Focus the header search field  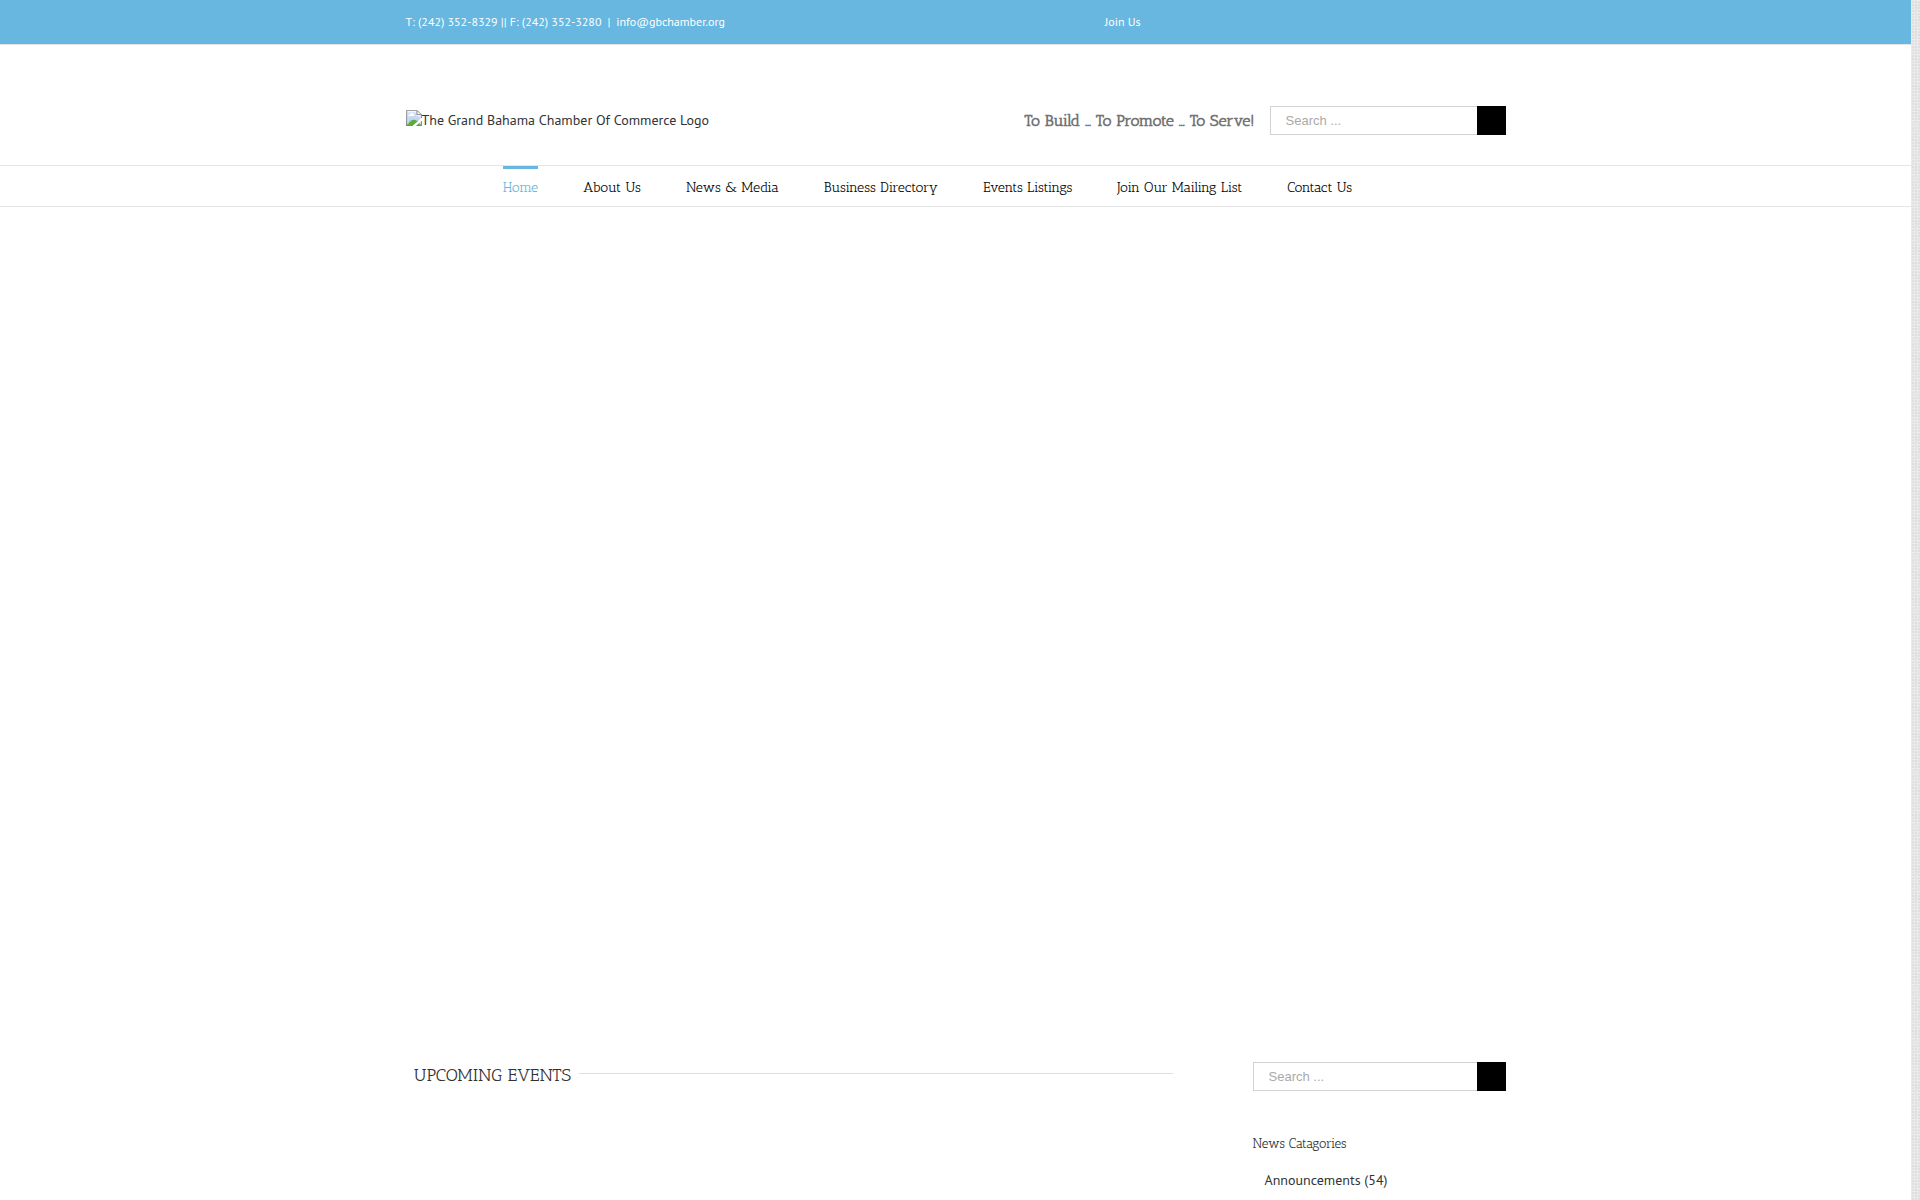1373,120
